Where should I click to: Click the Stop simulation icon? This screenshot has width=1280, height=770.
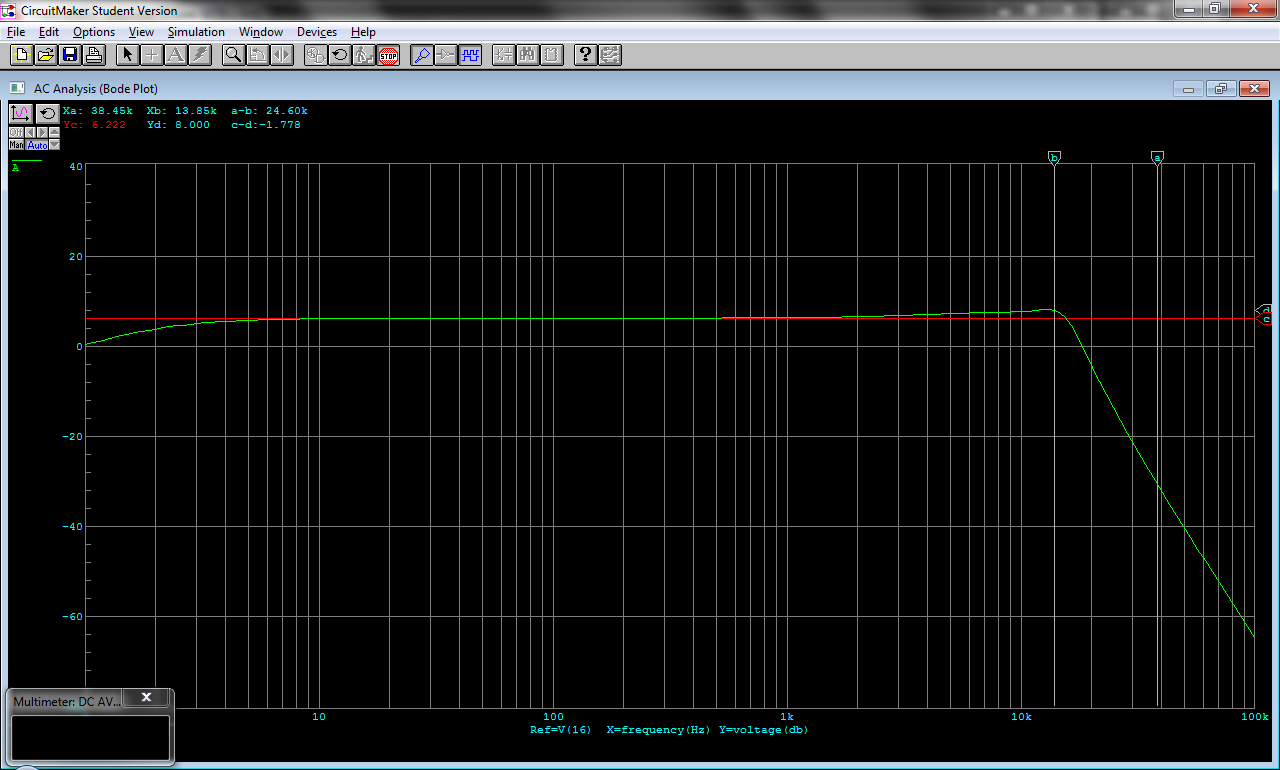pyautogui.click(x=389, y=55)
